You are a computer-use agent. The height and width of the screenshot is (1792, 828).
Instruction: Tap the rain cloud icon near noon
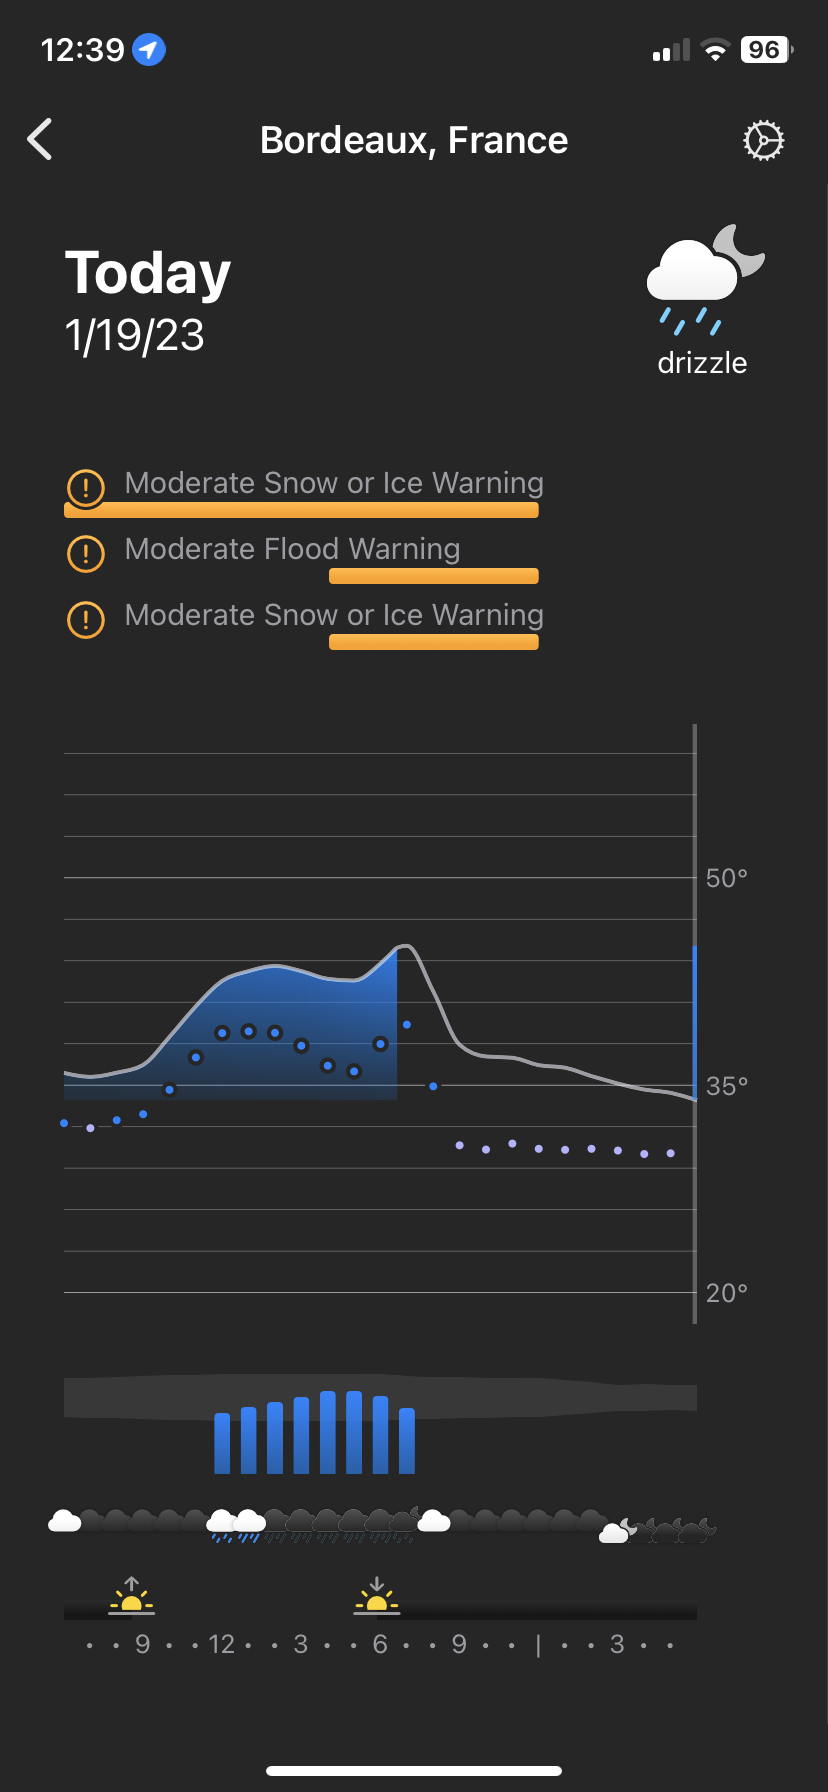click(x=221, y=1525)
